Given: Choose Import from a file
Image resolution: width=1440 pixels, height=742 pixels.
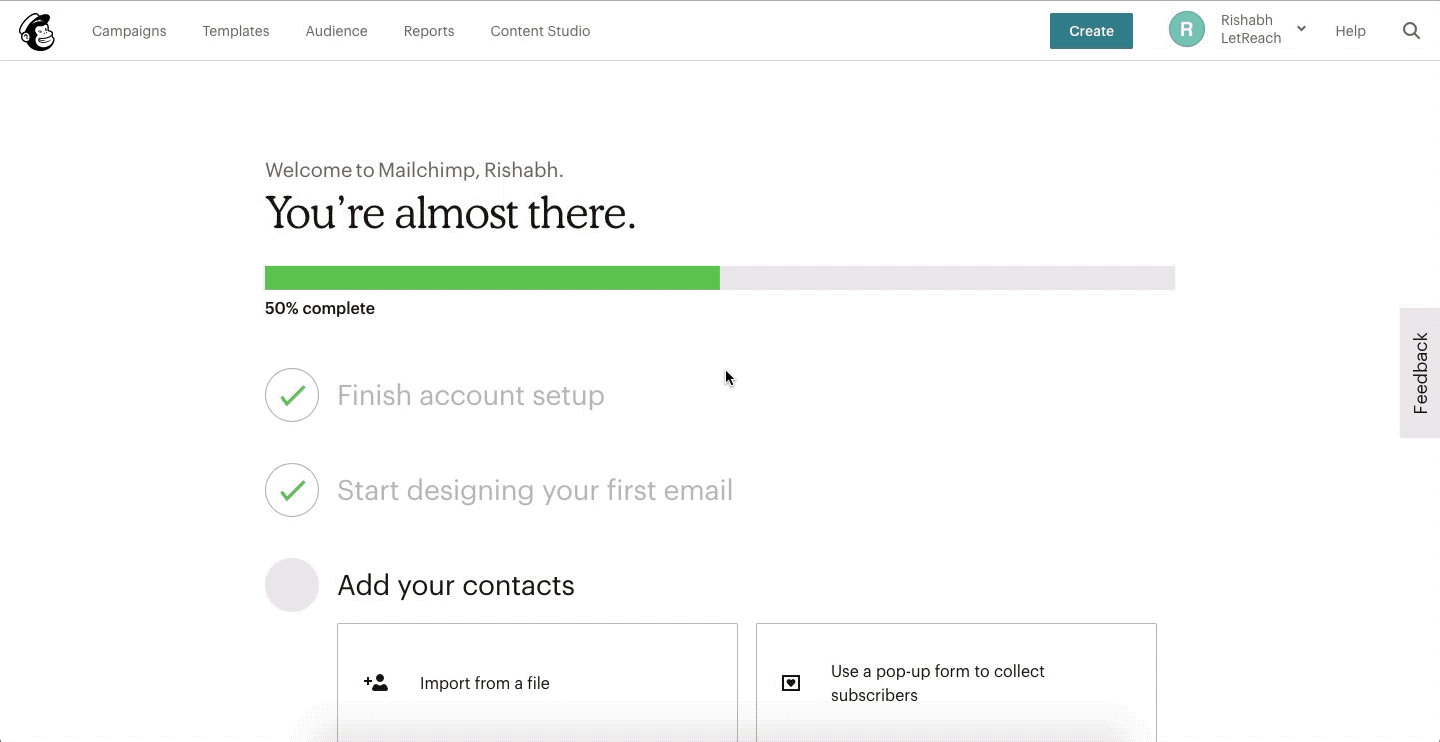Looking at the screenshot, I should (x=537, y=682).
